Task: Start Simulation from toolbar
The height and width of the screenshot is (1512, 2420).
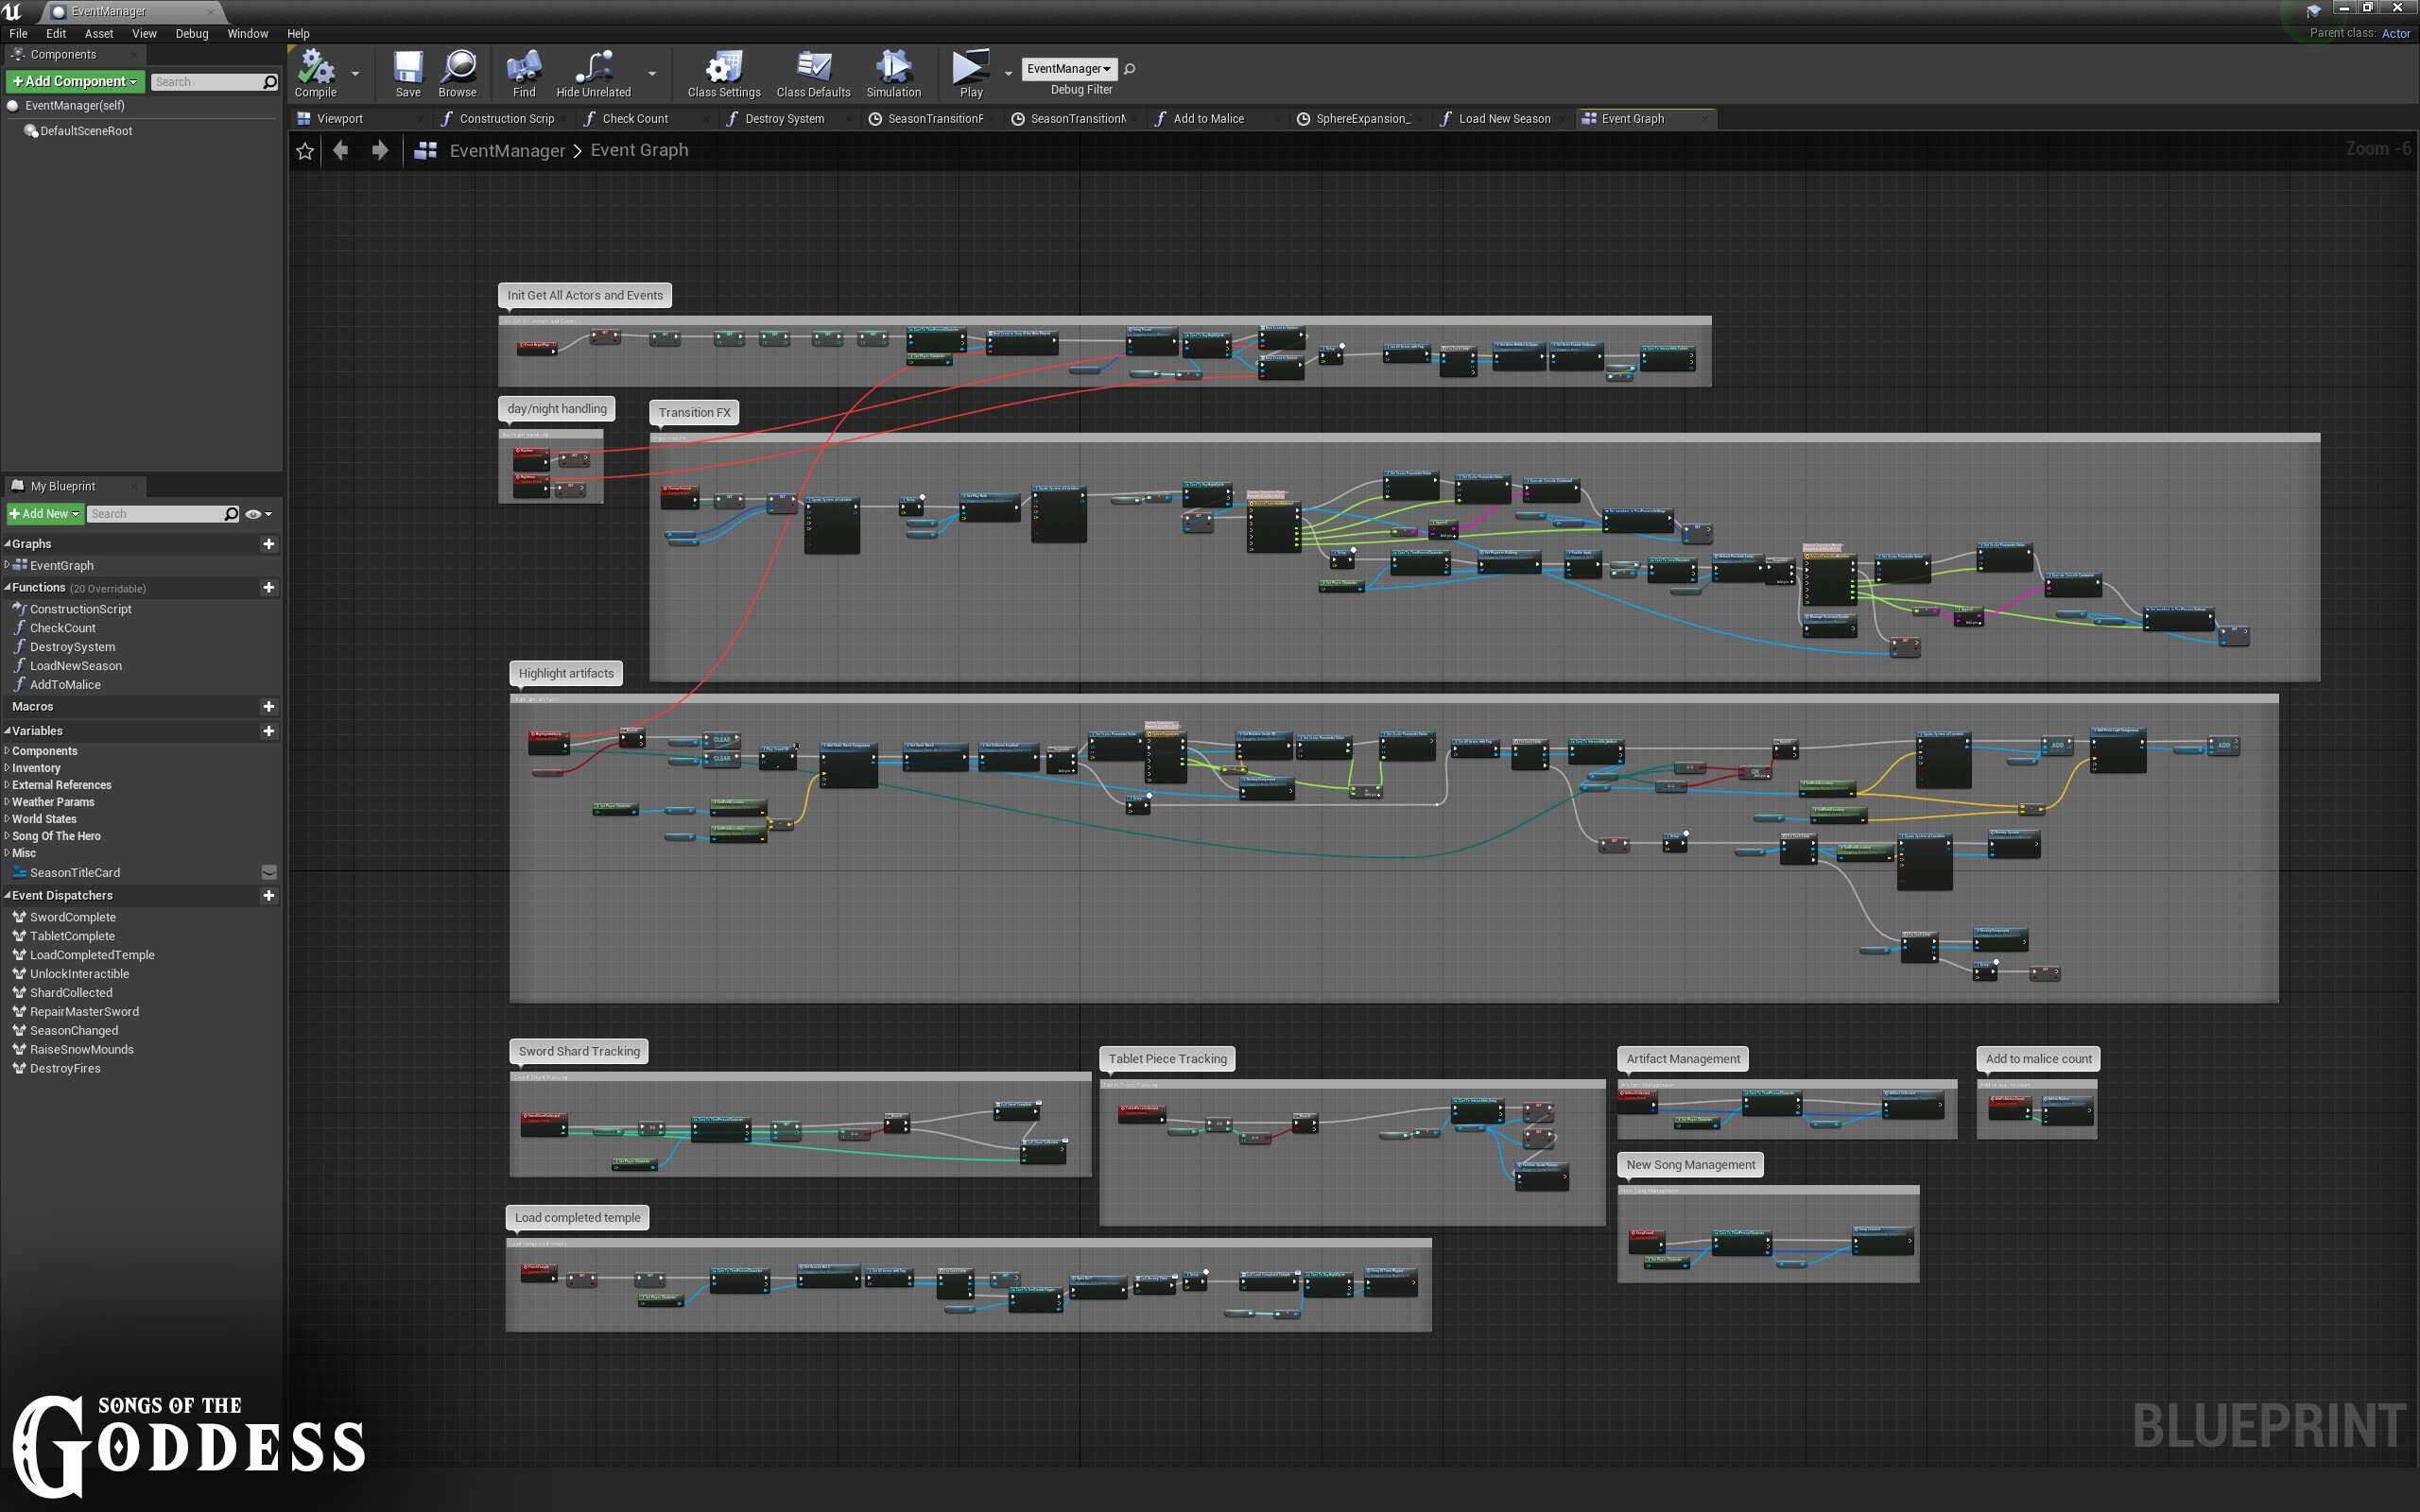Action: pyautogui.click(x=893, y=68)
